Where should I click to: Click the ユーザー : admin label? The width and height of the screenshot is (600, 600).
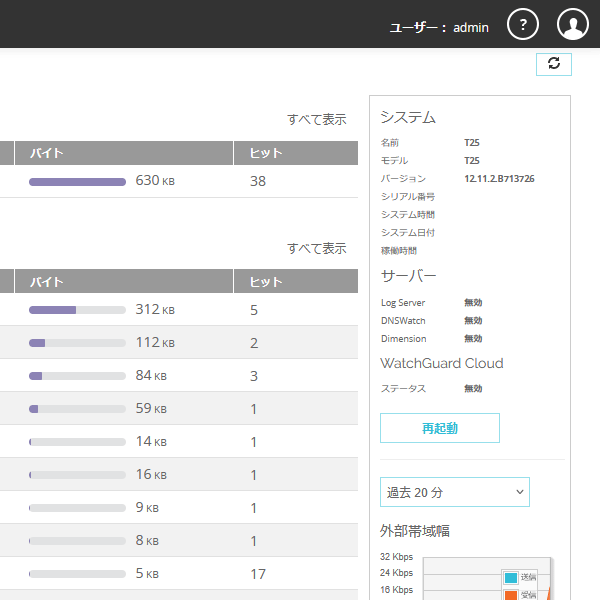pos(439,28)
